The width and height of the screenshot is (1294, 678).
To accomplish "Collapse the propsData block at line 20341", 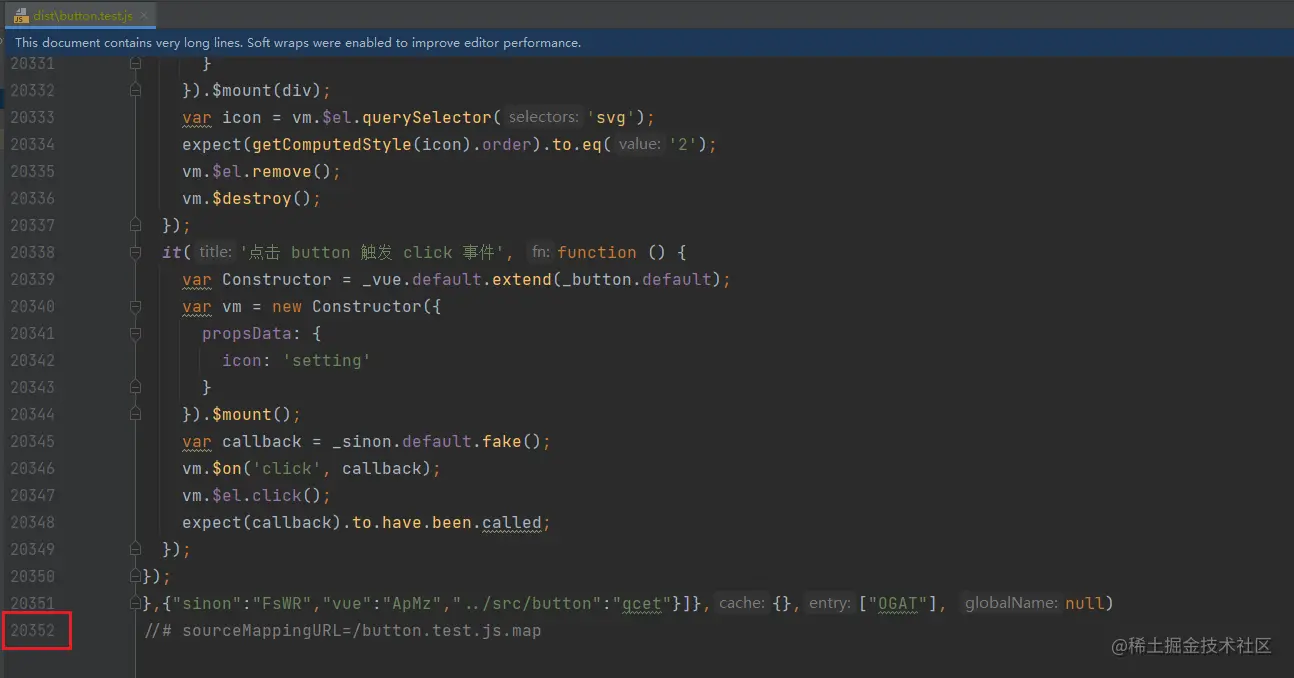I will tap(135, 333).
